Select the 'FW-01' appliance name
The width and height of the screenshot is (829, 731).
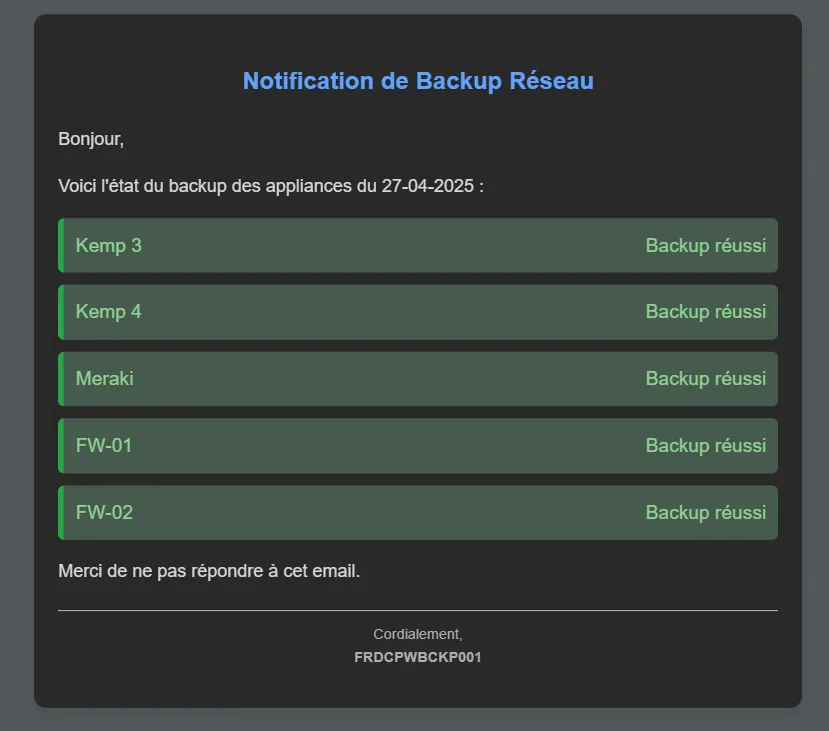click(104, 446)
